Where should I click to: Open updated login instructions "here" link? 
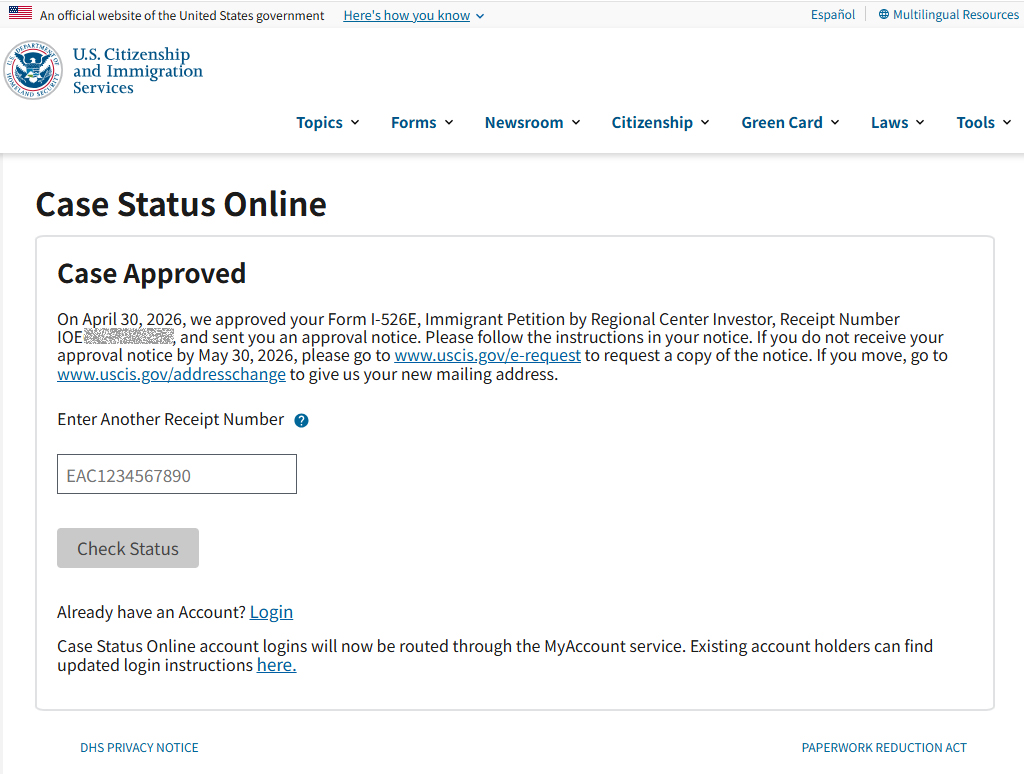tap(276, 665)
